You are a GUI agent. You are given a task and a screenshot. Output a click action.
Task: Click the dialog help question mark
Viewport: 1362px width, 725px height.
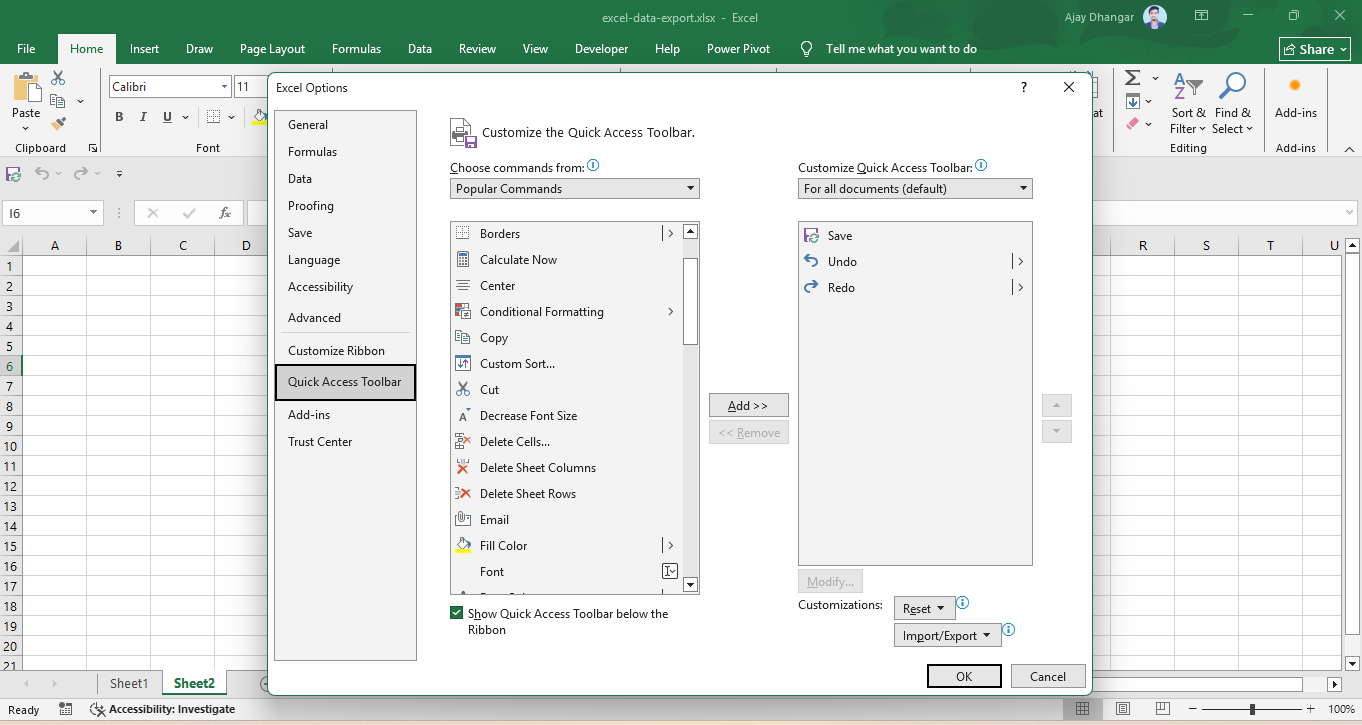tap(1023, 87)
